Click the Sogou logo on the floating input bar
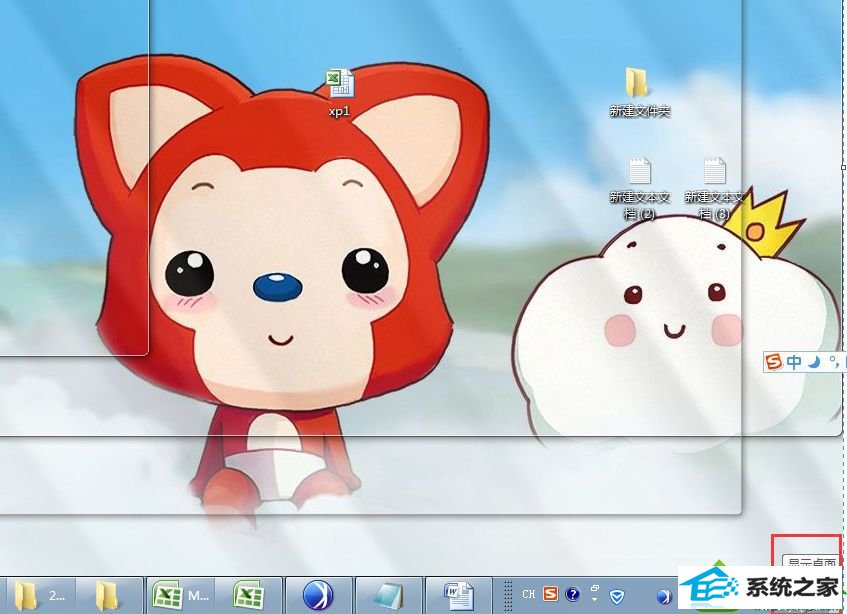The width and height of the screenshot is (847, 614). (774, 362)
